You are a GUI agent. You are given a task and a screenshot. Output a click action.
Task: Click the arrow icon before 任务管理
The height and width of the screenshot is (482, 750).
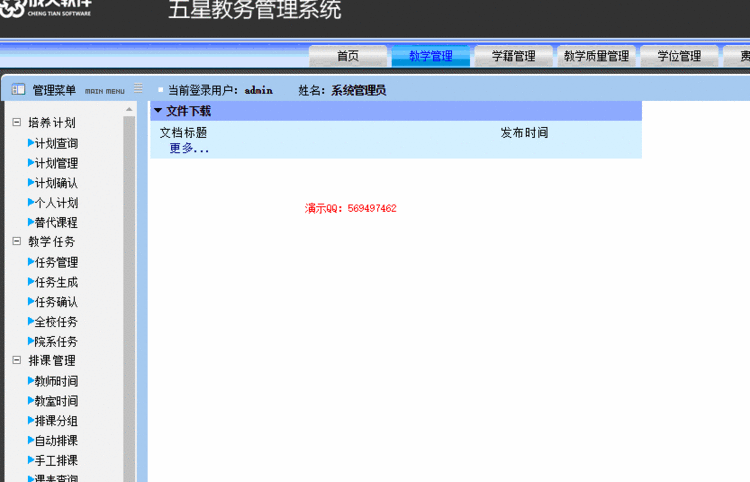31,262
